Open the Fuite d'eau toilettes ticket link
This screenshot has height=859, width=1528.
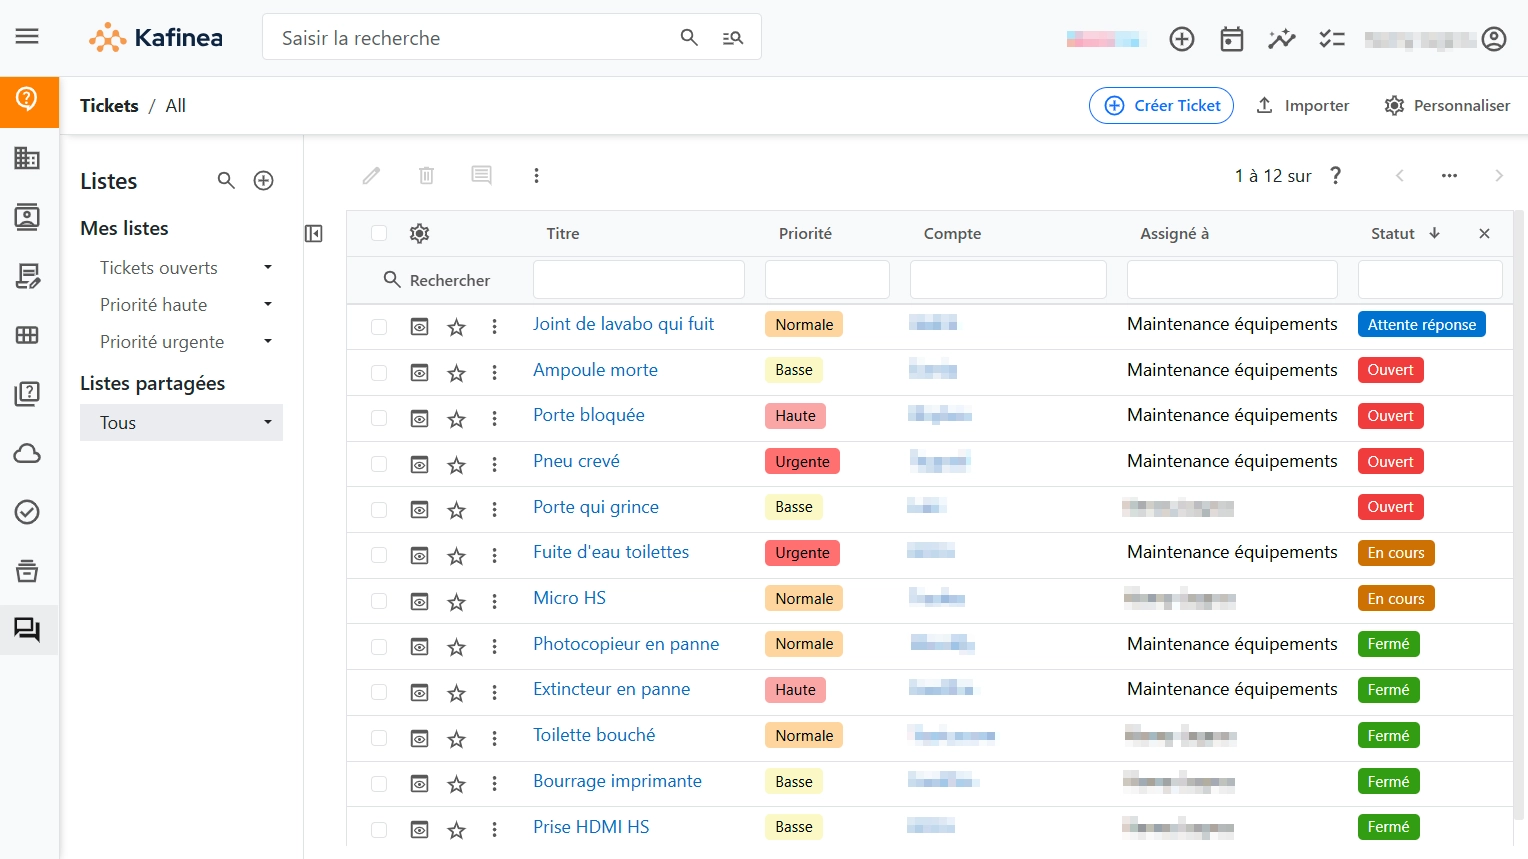(611, 552)
